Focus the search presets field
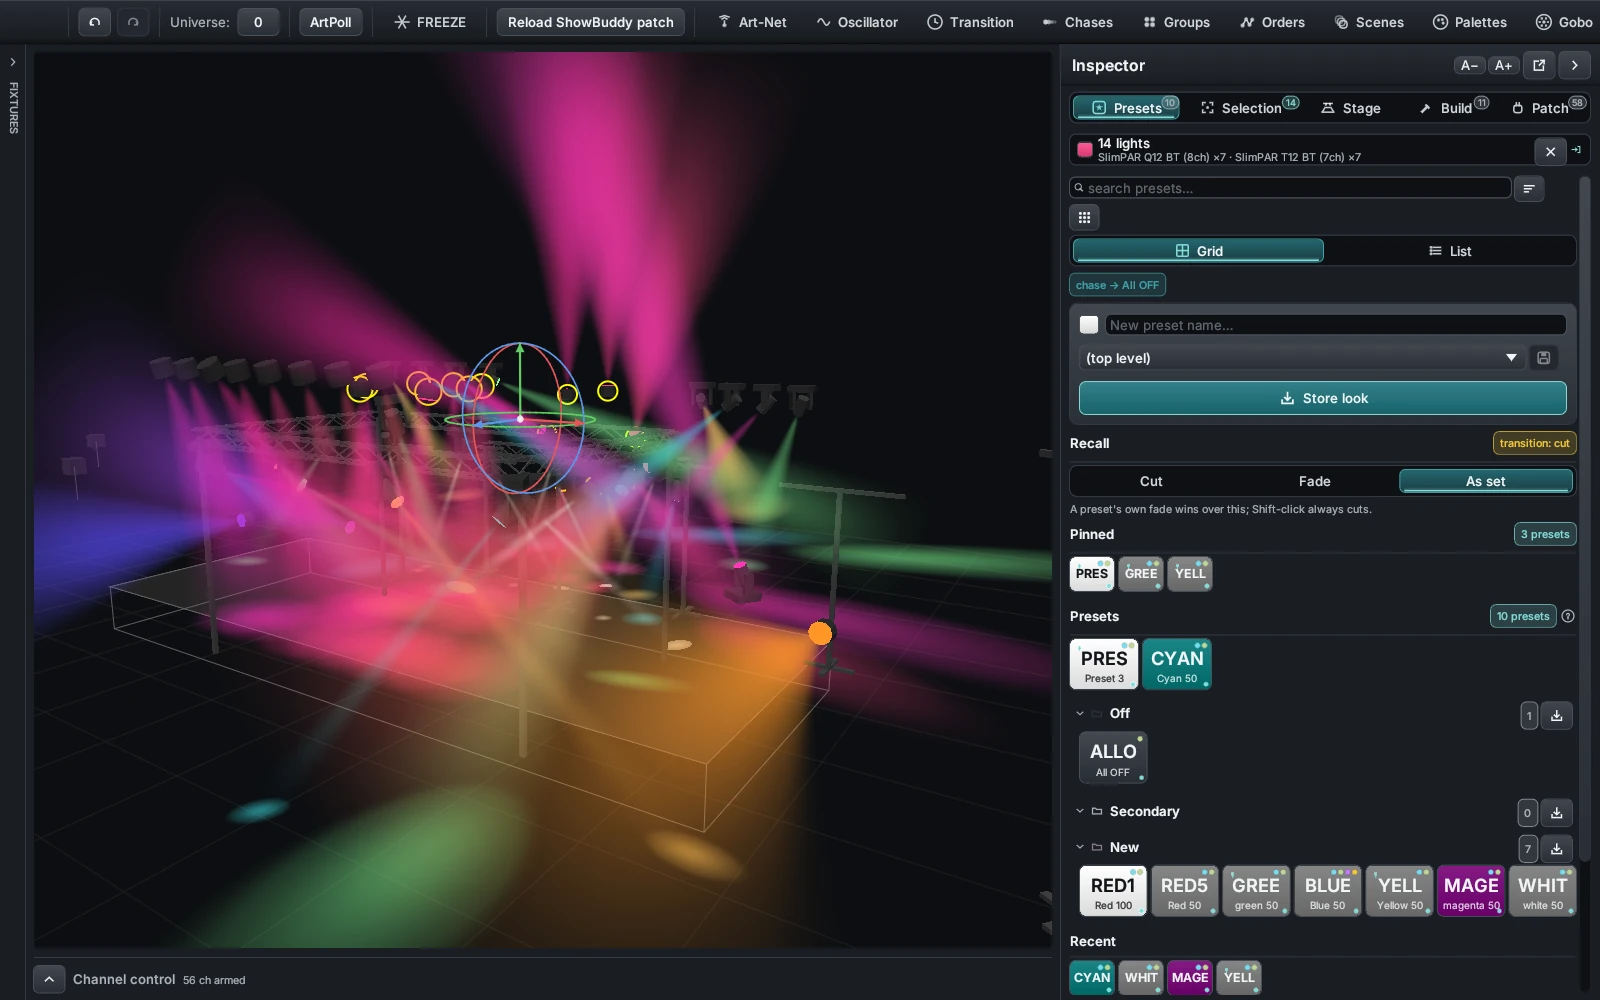Screen dimensions: 1600x1000 (x=1290, y=188)
